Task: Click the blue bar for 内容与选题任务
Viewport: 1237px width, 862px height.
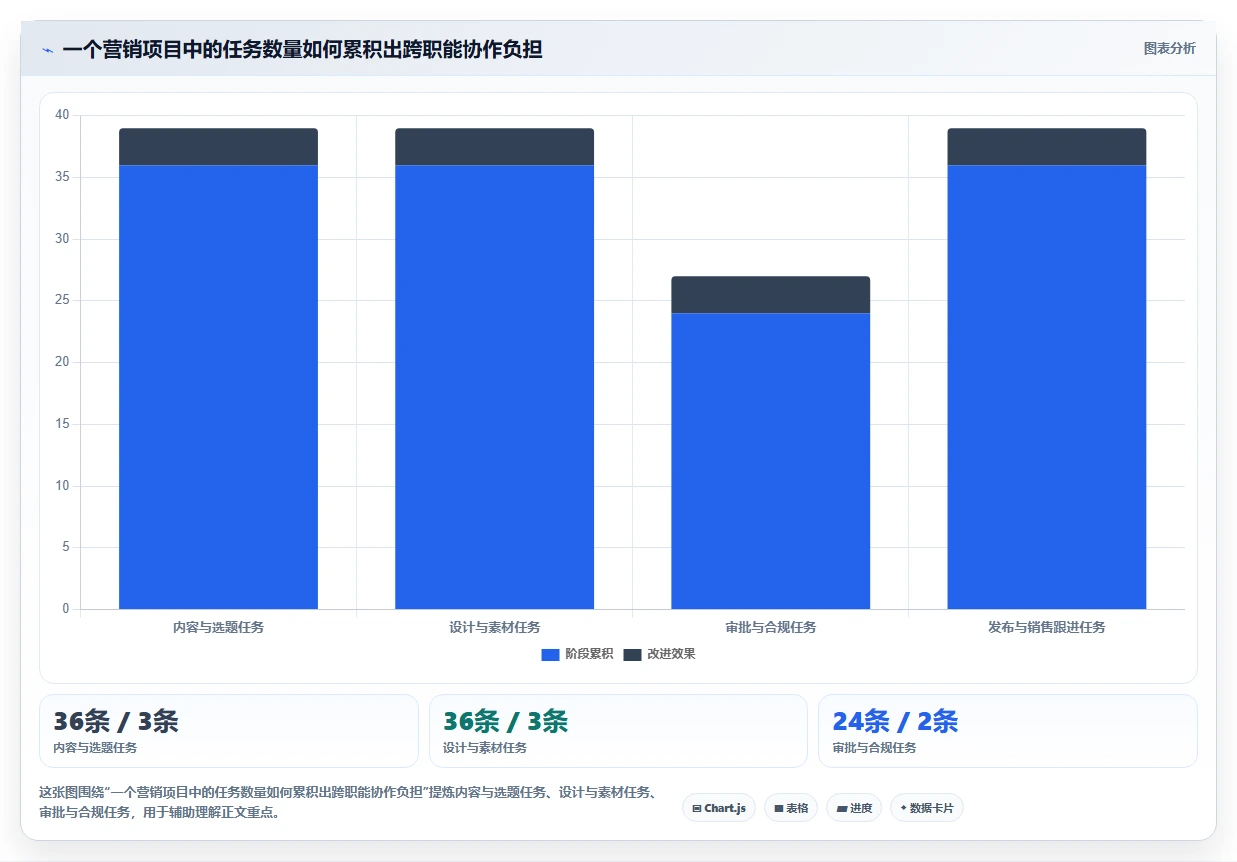Action: coord(218,387)
